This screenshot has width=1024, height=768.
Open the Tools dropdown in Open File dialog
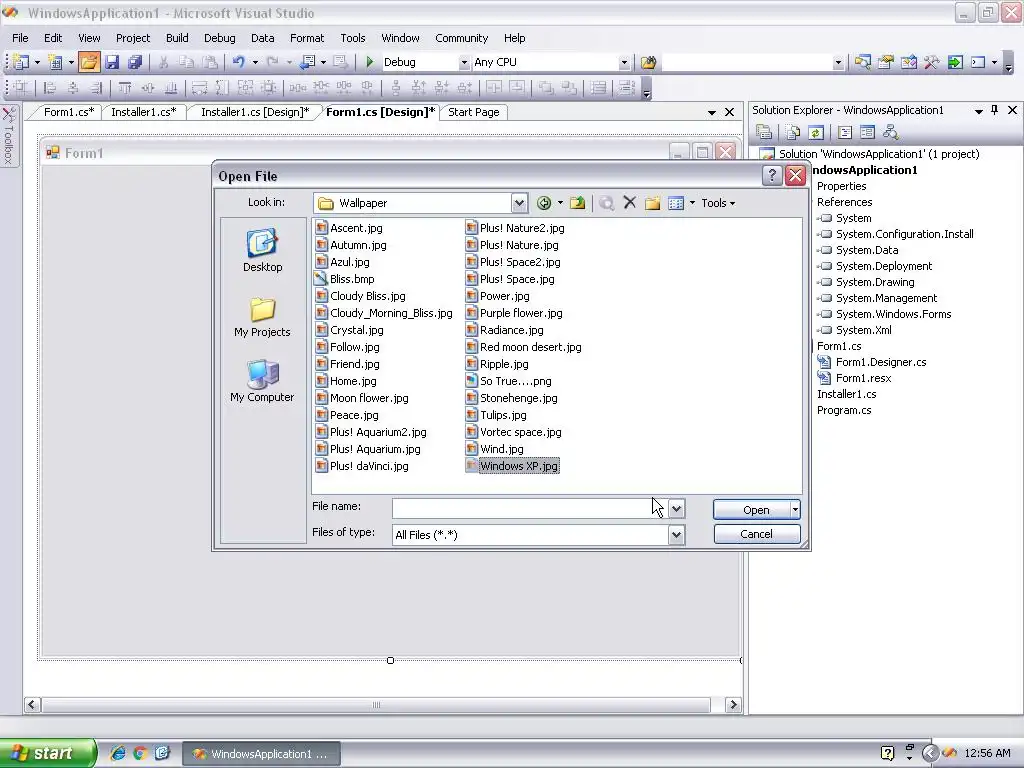[718, 203]
